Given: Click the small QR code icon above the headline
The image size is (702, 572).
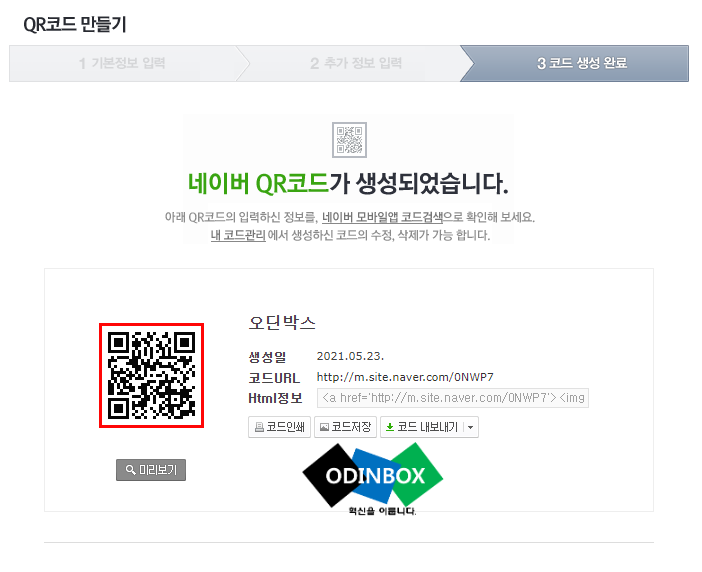Looking at the screenshot, I should tap(349, 140).
